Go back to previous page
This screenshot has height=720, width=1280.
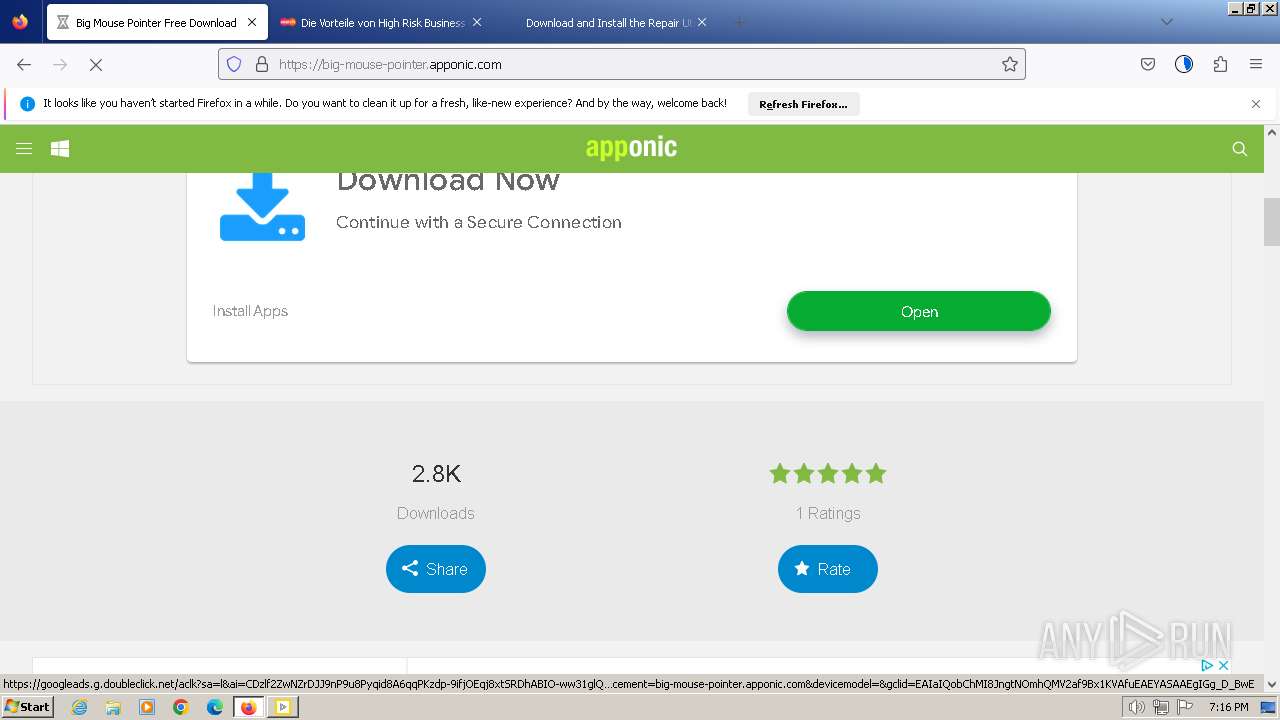pos(24,64)
